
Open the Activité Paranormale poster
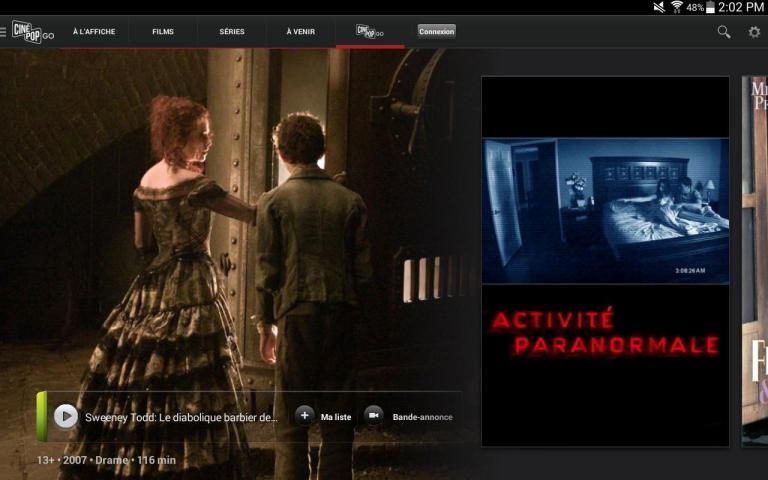pyautogui.click(x=605, y=261)
